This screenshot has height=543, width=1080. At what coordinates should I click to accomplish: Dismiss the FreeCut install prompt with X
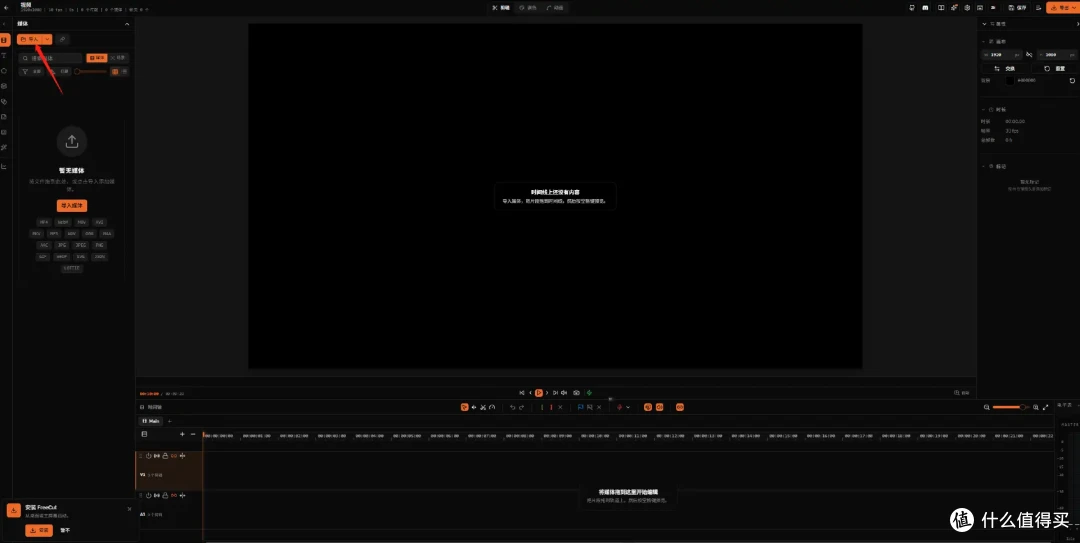(x=129, y=509)
